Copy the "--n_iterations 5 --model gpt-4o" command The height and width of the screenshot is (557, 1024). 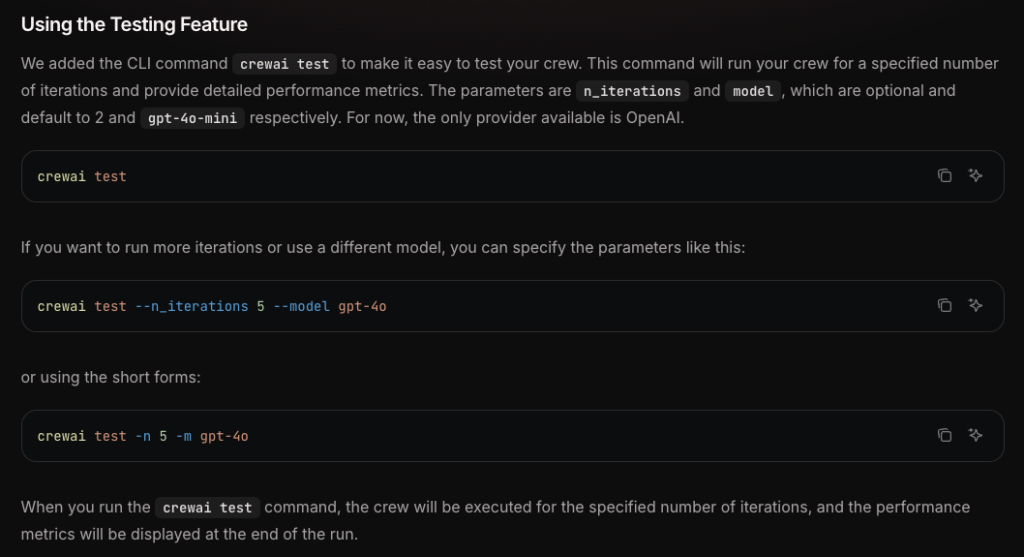tap(944, 306)
